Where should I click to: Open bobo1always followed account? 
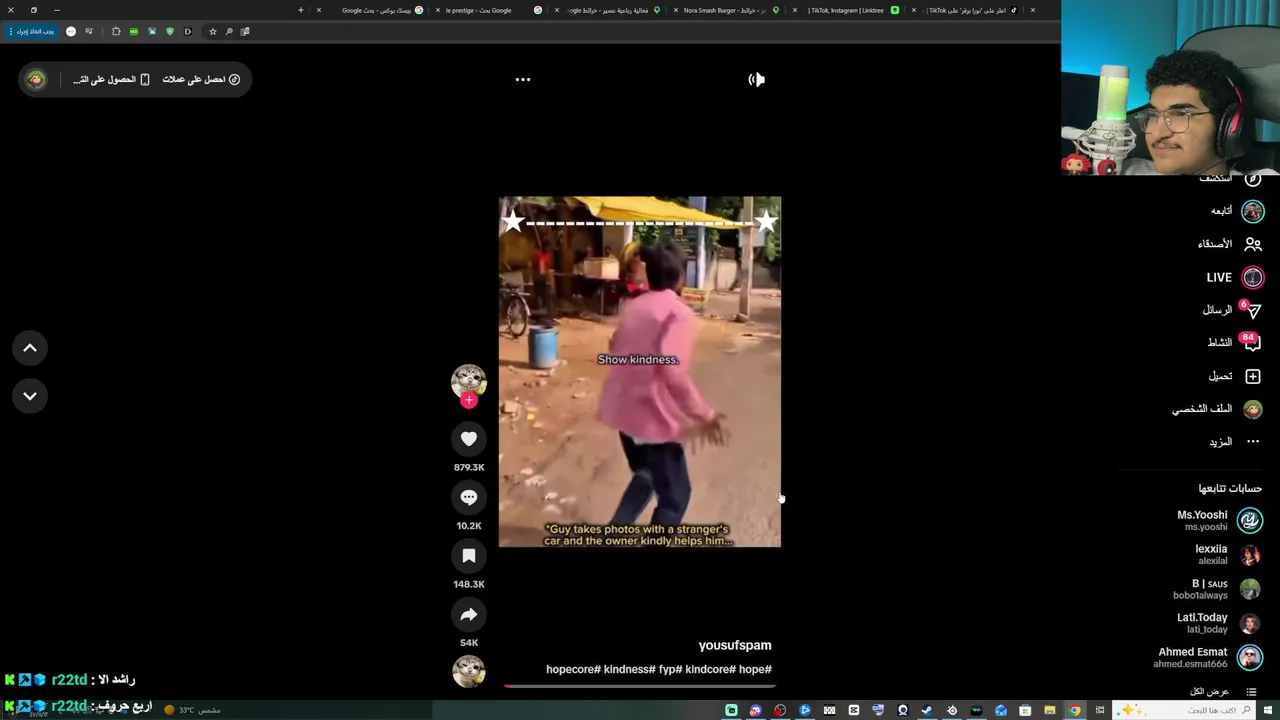1217,590
